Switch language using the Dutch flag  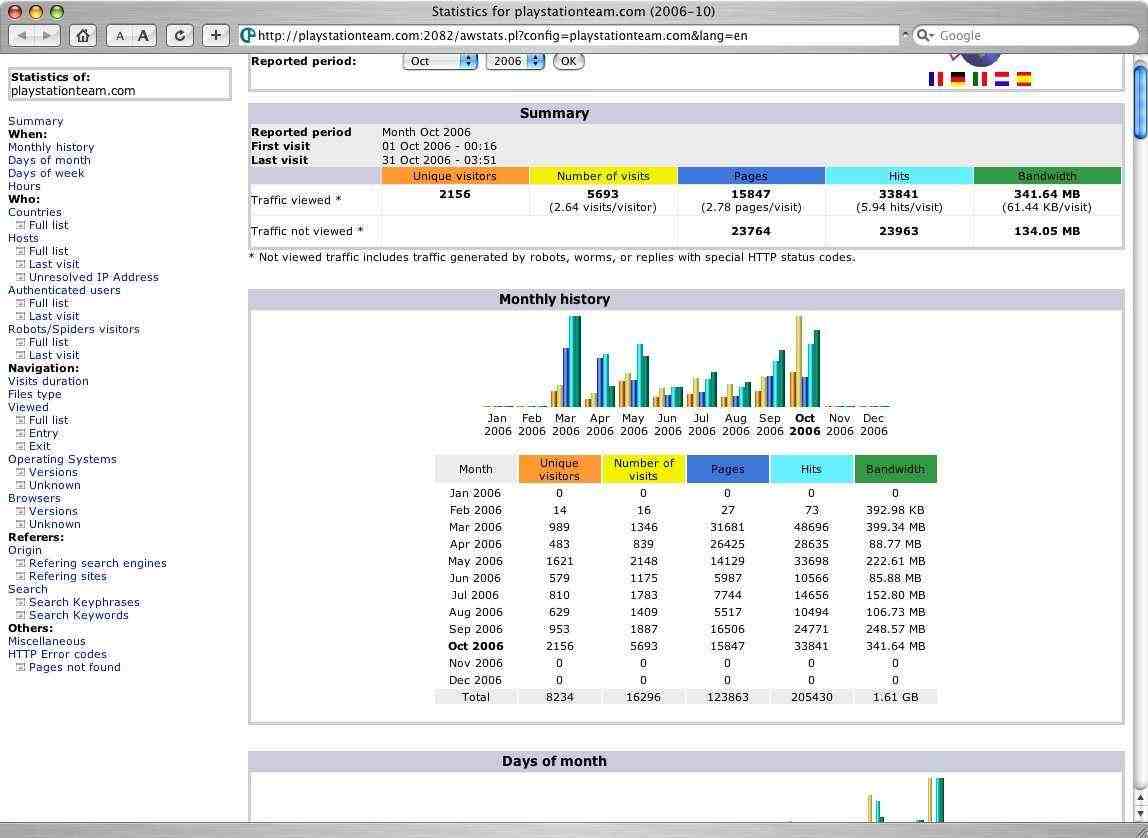point(1001,79)
